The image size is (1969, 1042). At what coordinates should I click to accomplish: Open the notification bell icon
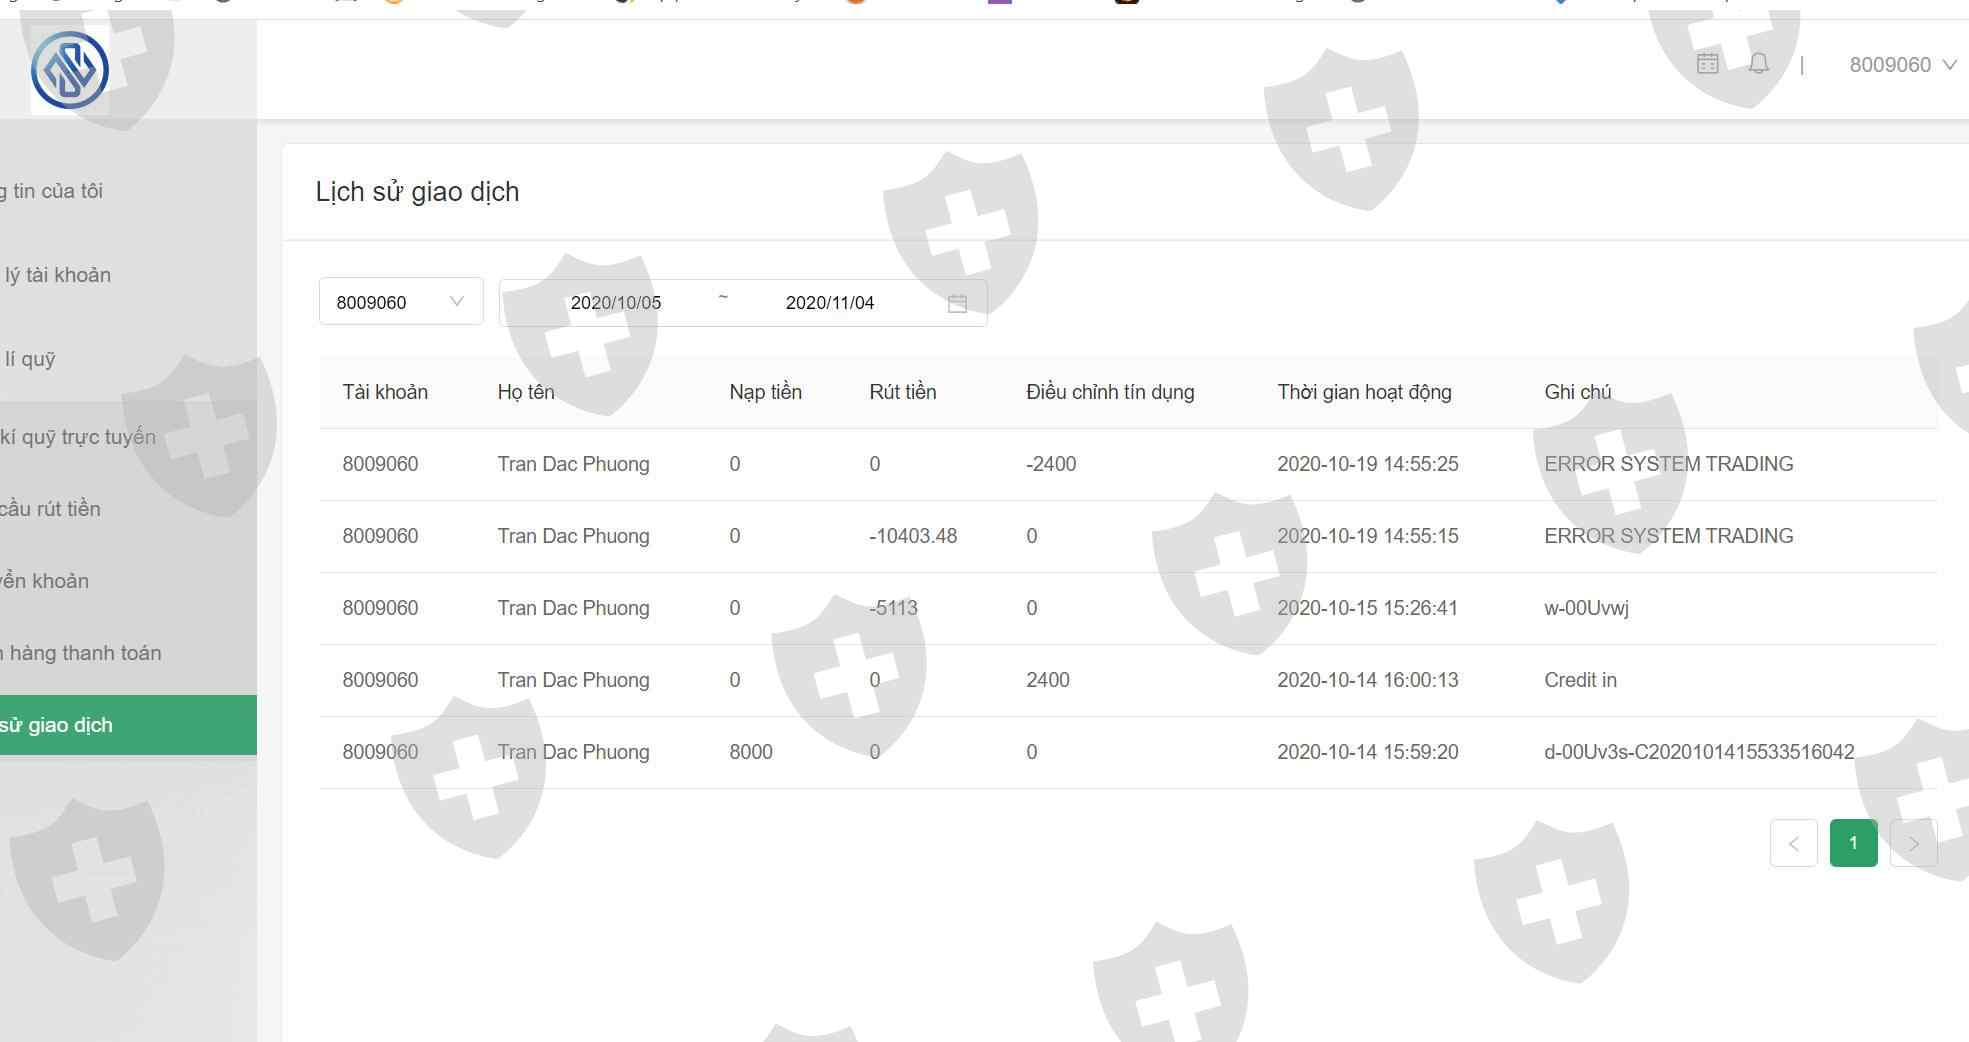[1759, 64]
